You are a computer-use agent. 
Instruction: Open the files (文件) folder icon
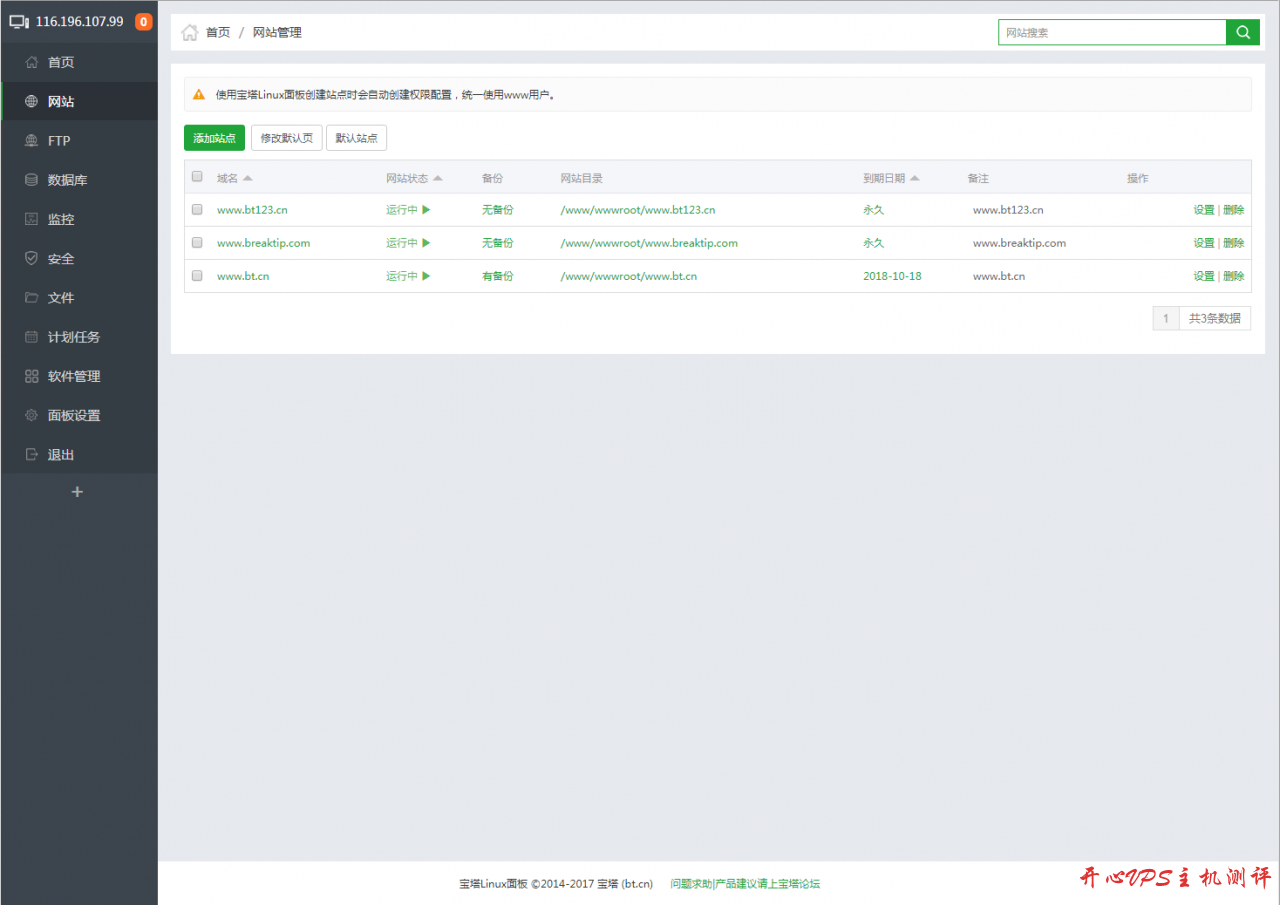(31, 298)
